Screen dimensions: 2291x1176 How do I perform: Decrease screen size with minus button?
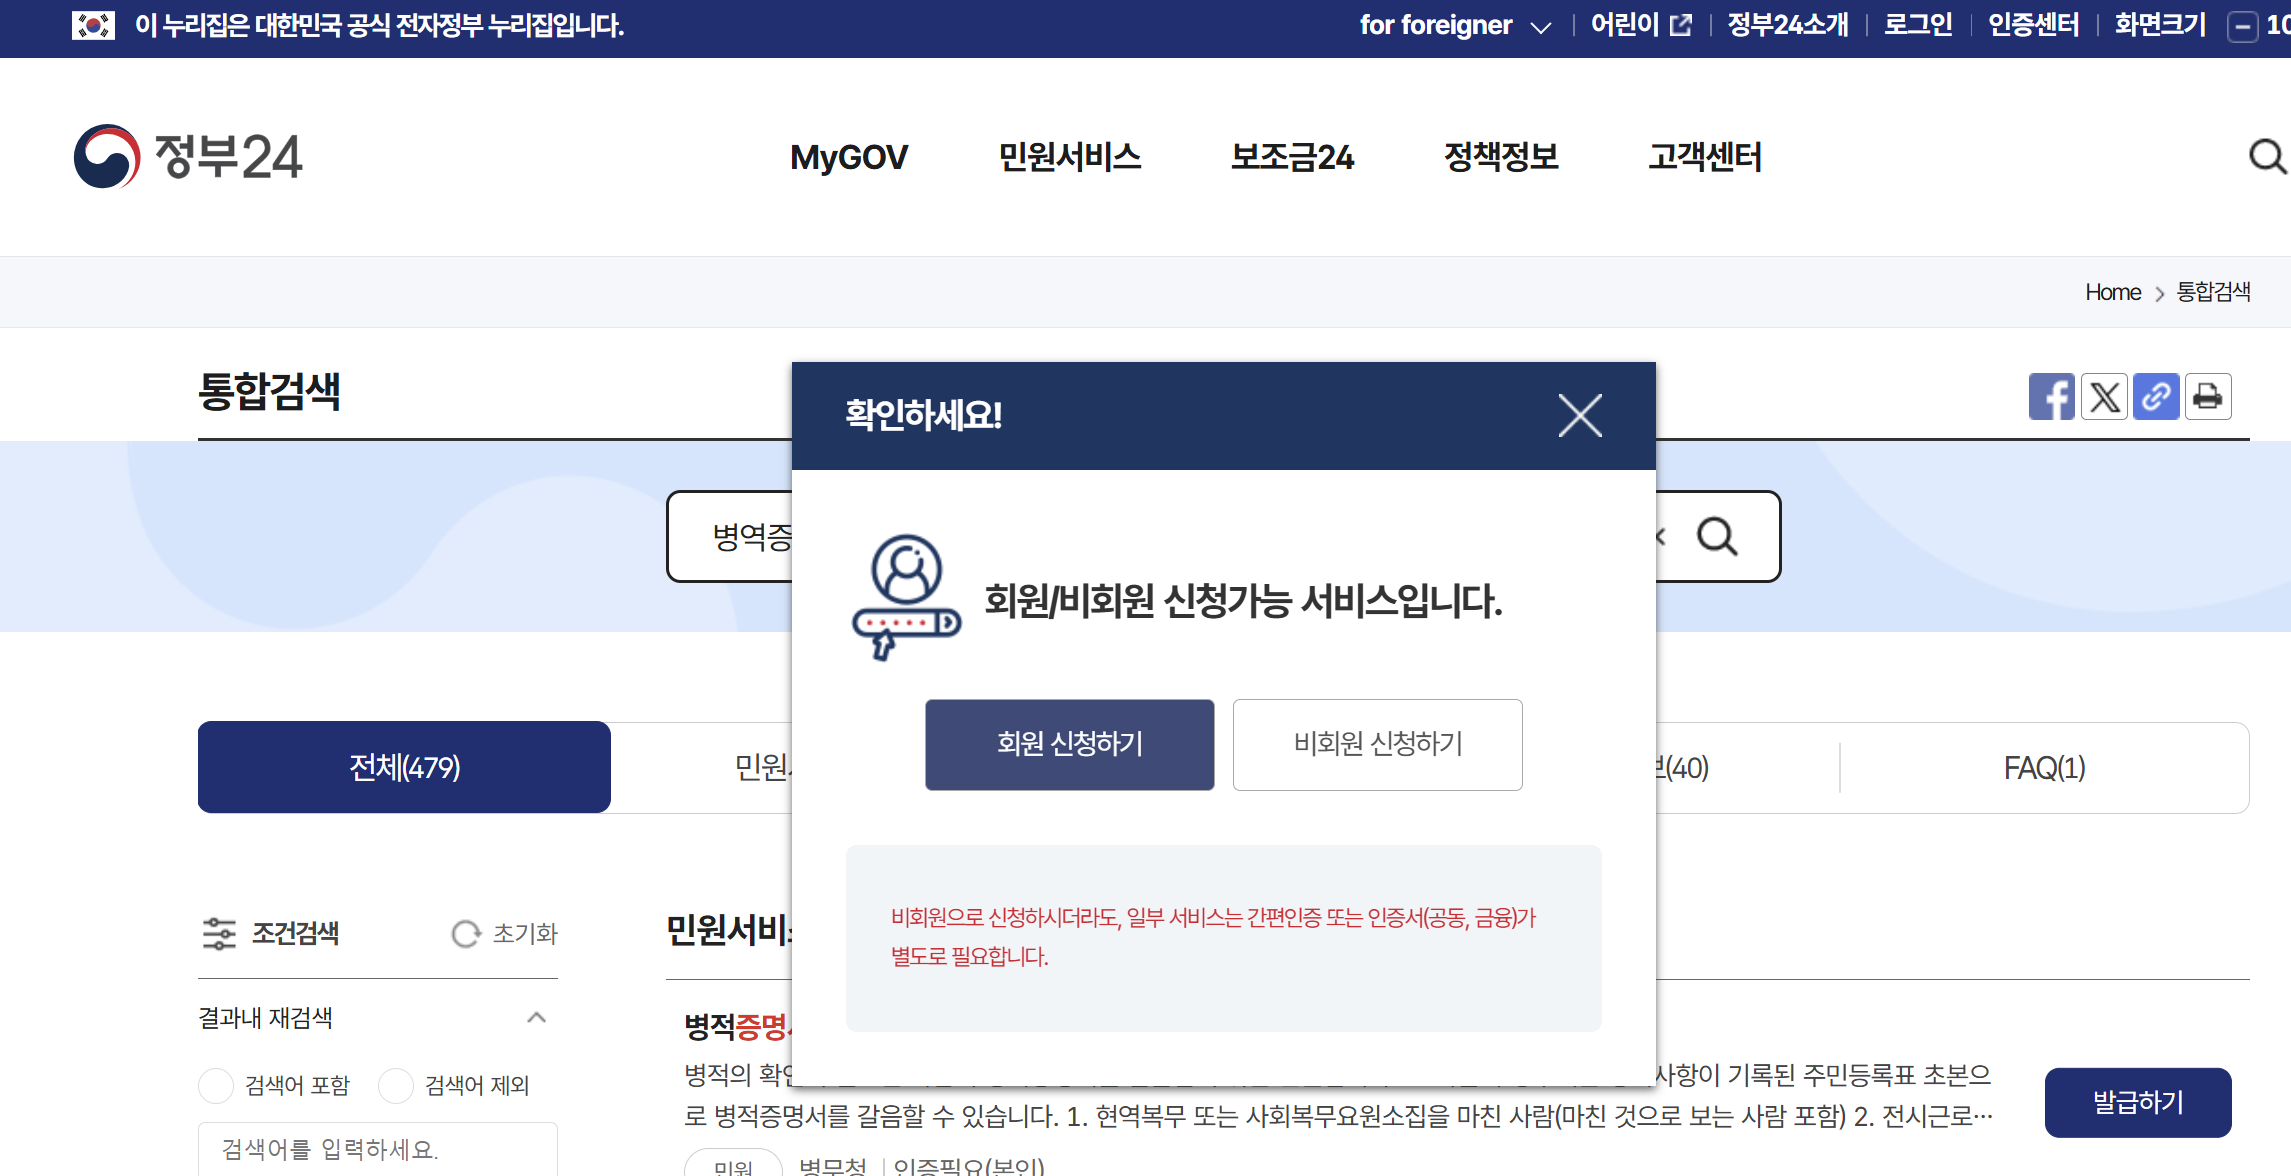point(2243,26)
